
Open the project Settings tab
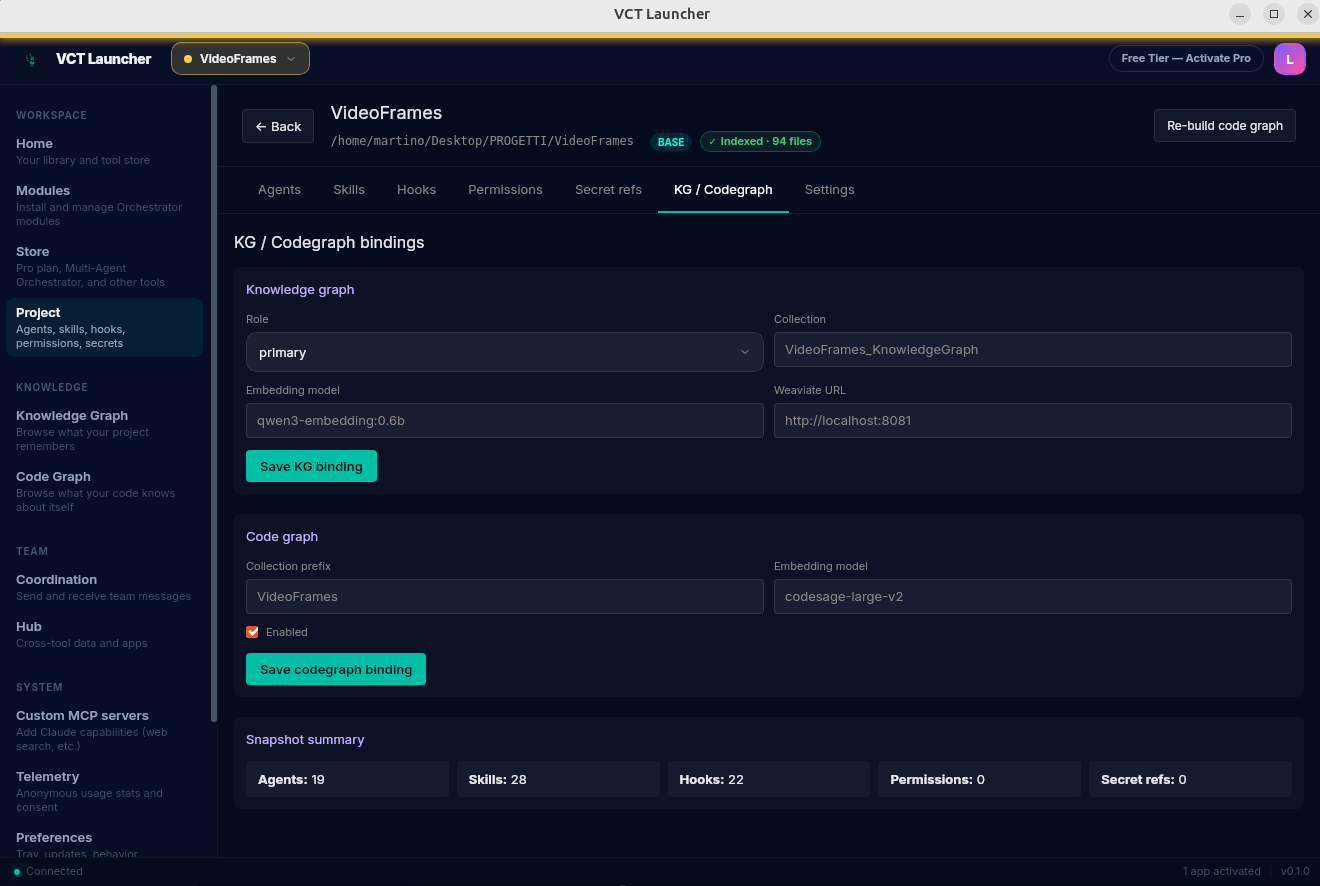click(829, 190)
